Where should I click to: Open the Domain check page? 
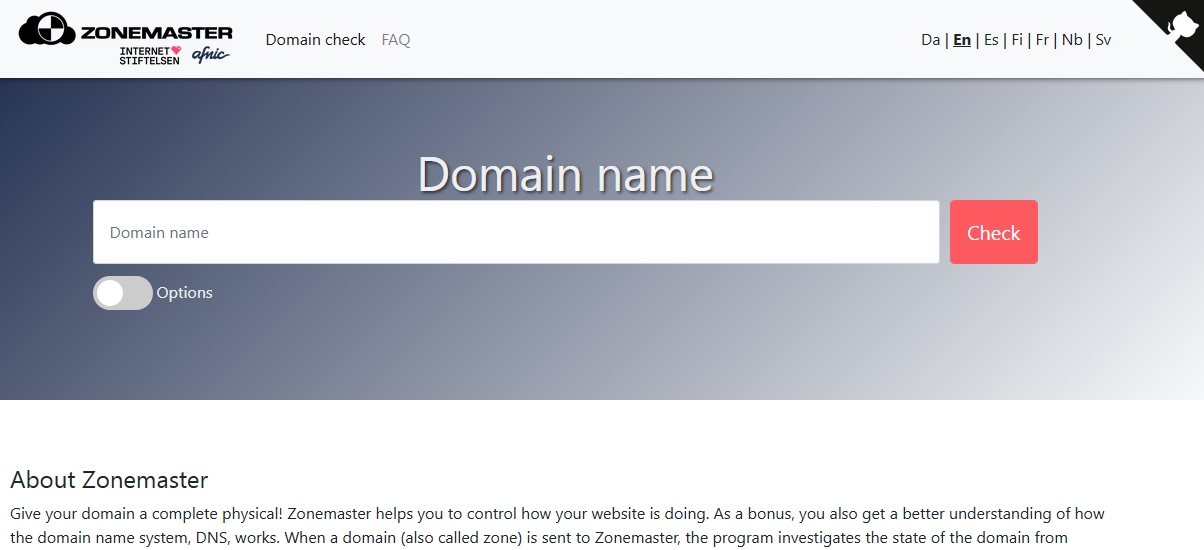pos(315,40)
